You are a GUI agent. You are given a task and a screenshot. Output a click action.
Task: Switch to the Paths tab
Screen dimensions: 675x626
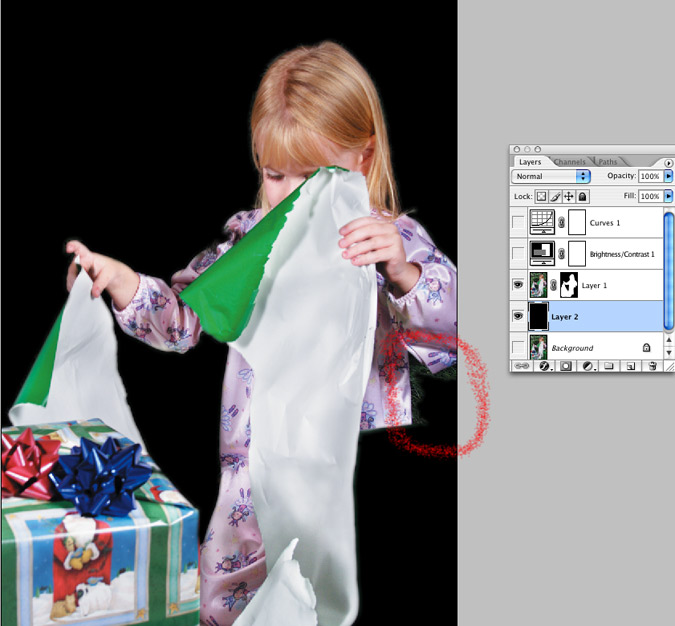607,162
